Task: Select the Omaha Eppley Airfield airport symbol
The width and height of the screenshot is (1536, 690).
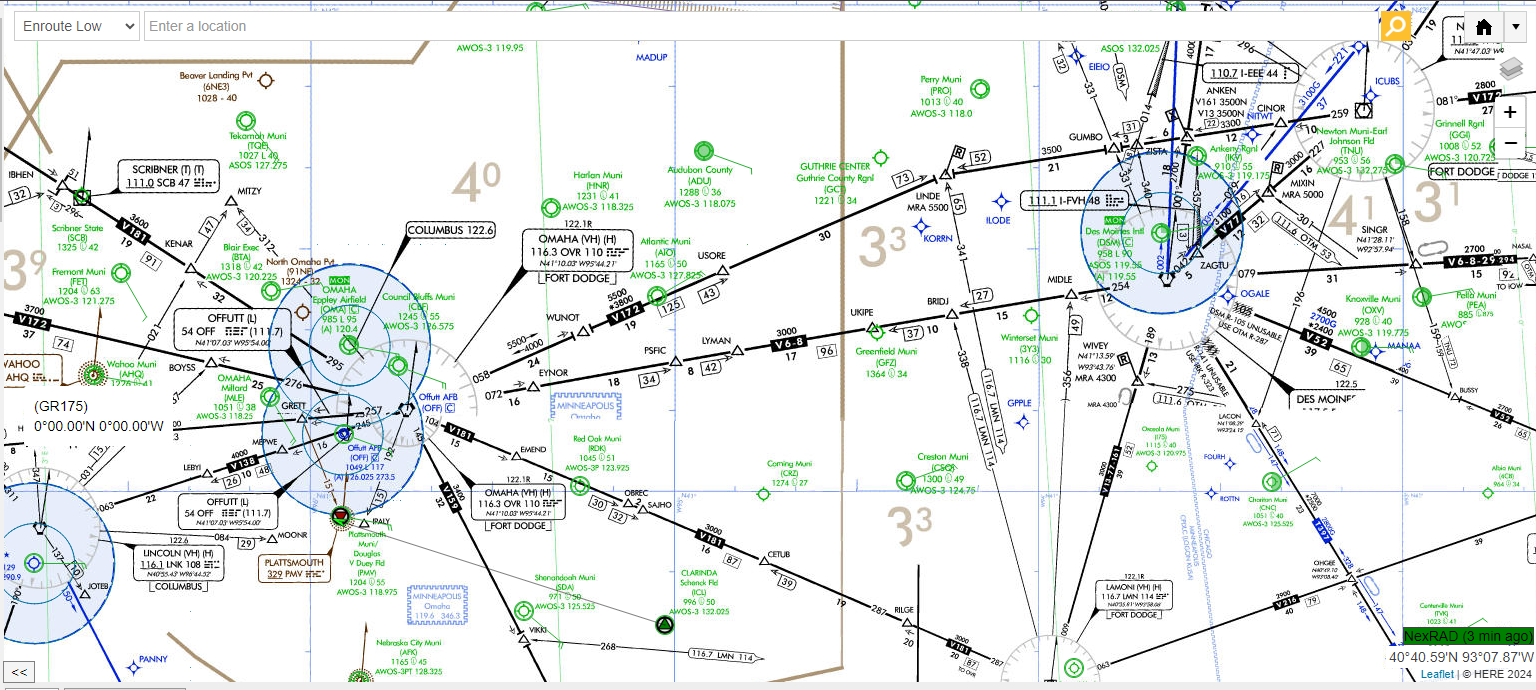Action: click(349, 345)
